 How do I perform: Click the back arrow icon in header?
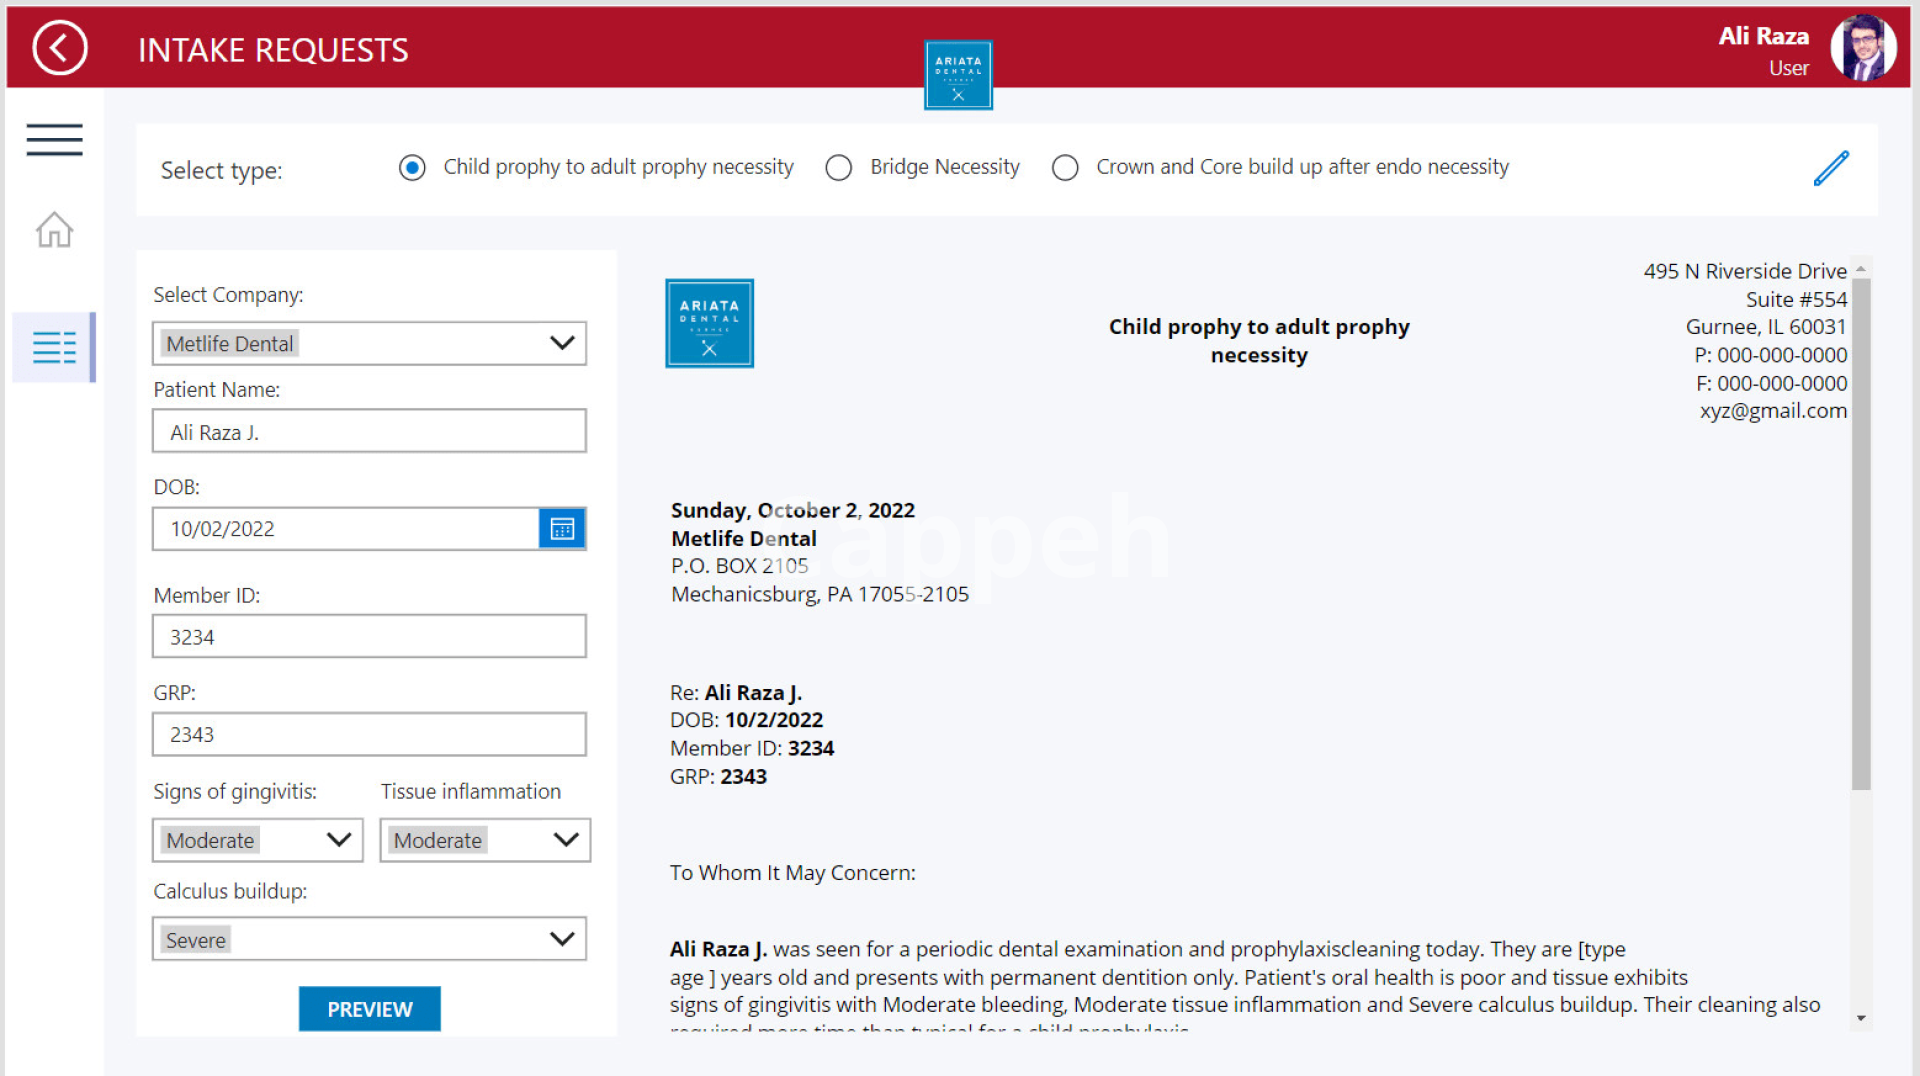click(x=60, y=48)
